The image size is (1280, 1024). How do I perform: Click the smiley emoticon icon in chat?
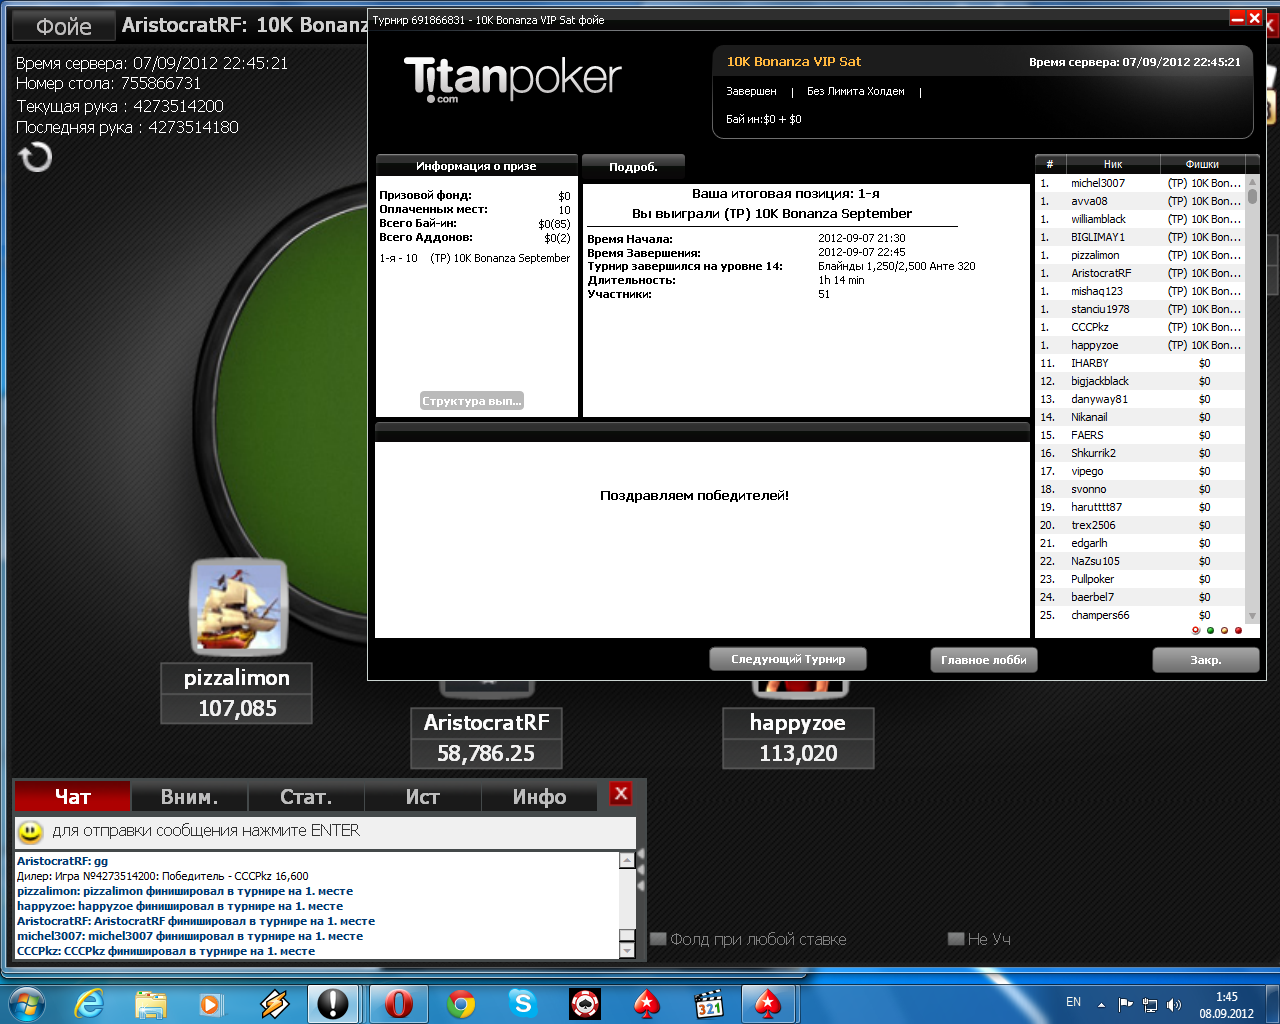31,831
